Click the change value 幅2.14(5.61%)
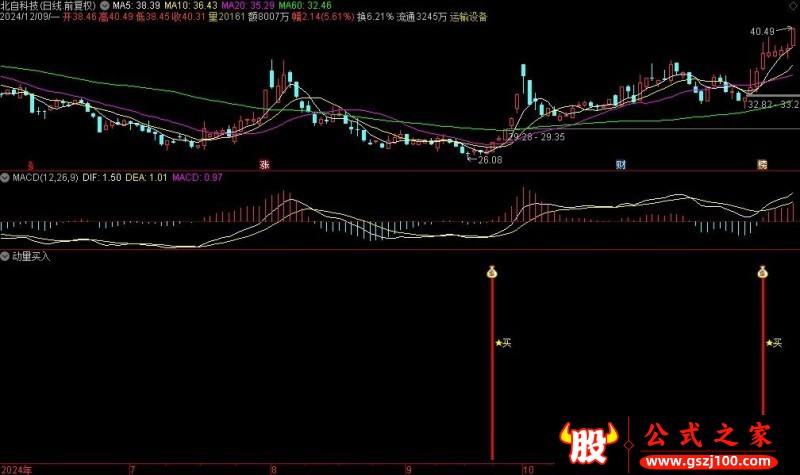This screenshot has width=800, height=475. [323, 17]
